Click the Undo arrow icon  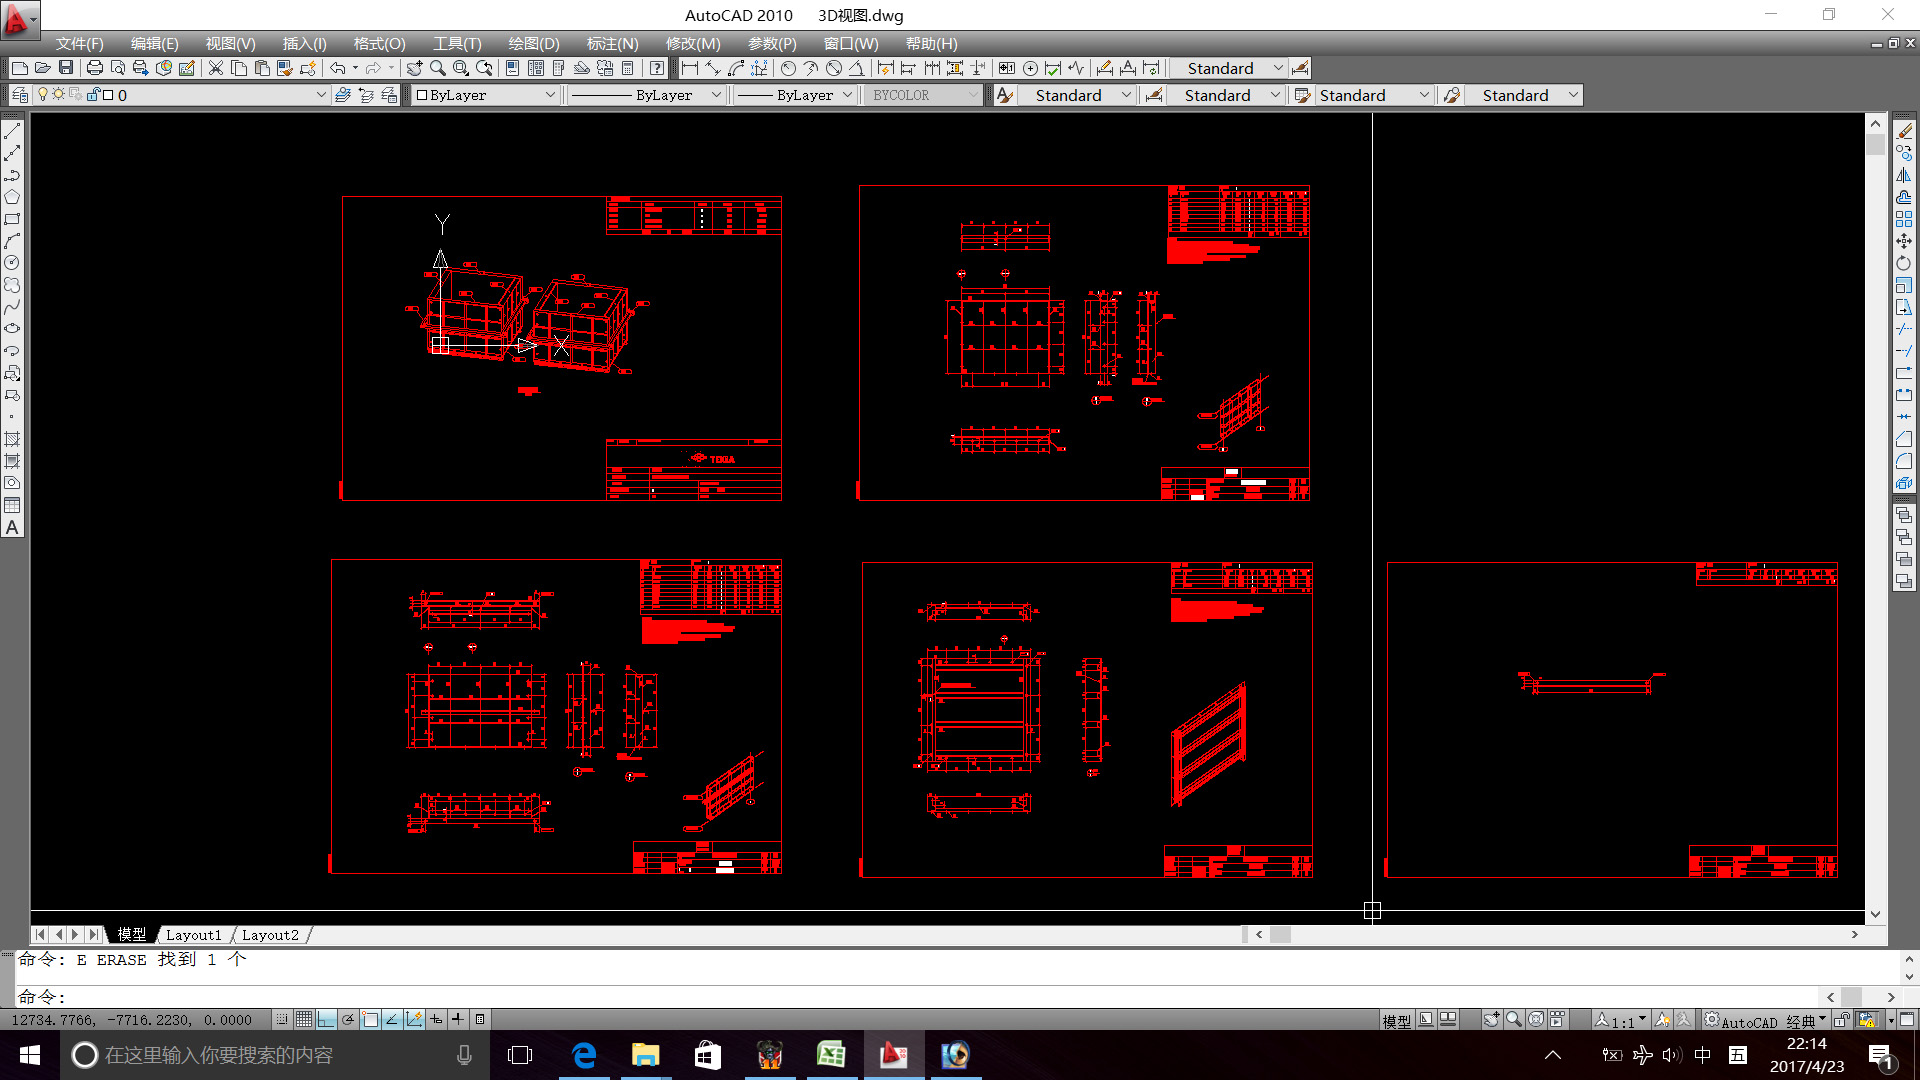pos(338,68)
